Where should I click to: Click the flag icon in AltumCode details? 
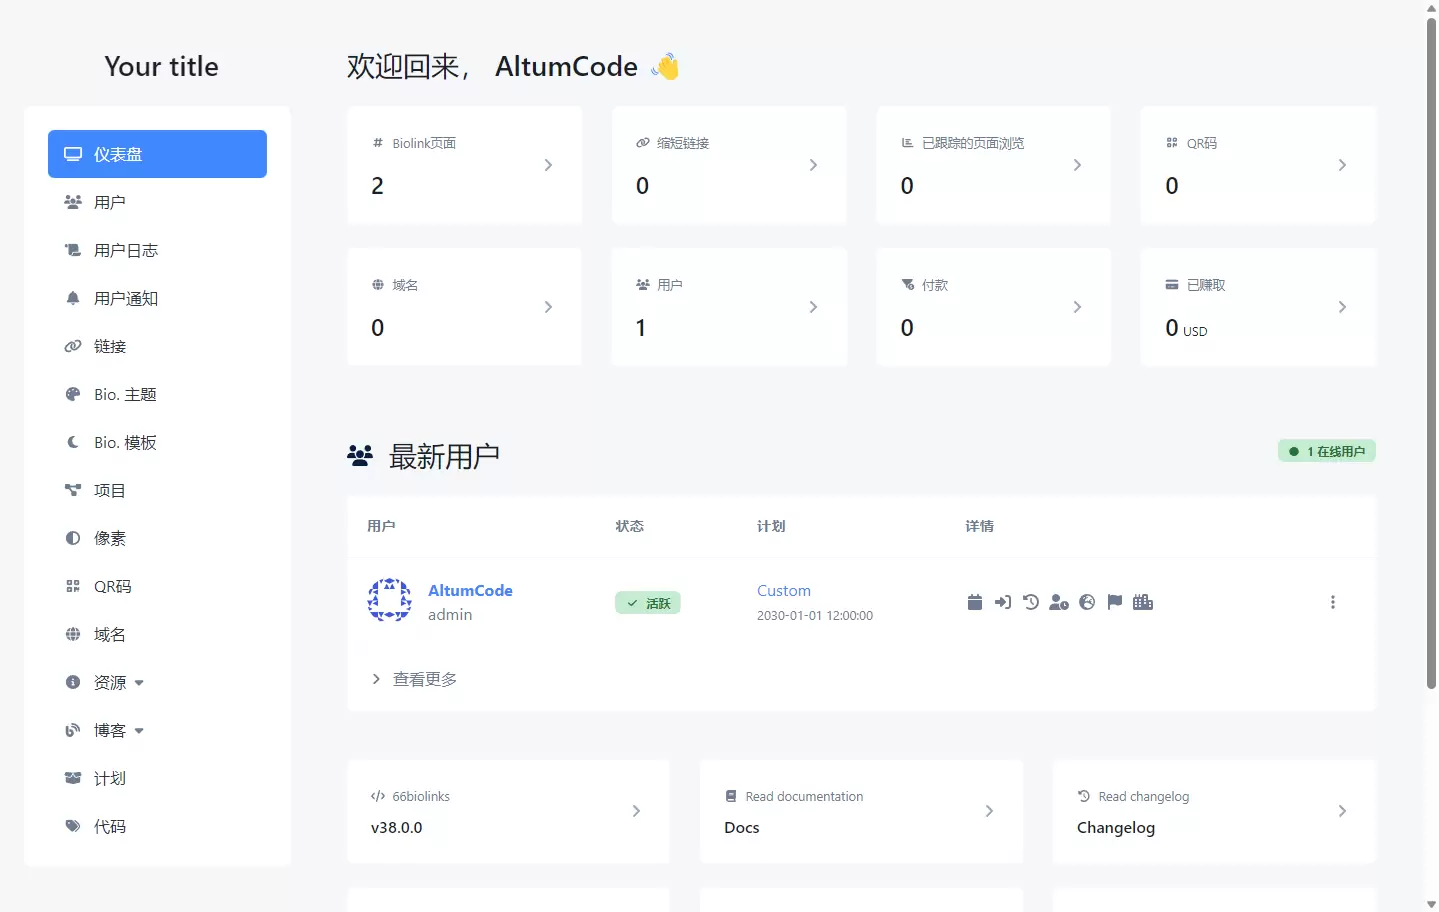tap(1115, 602)
